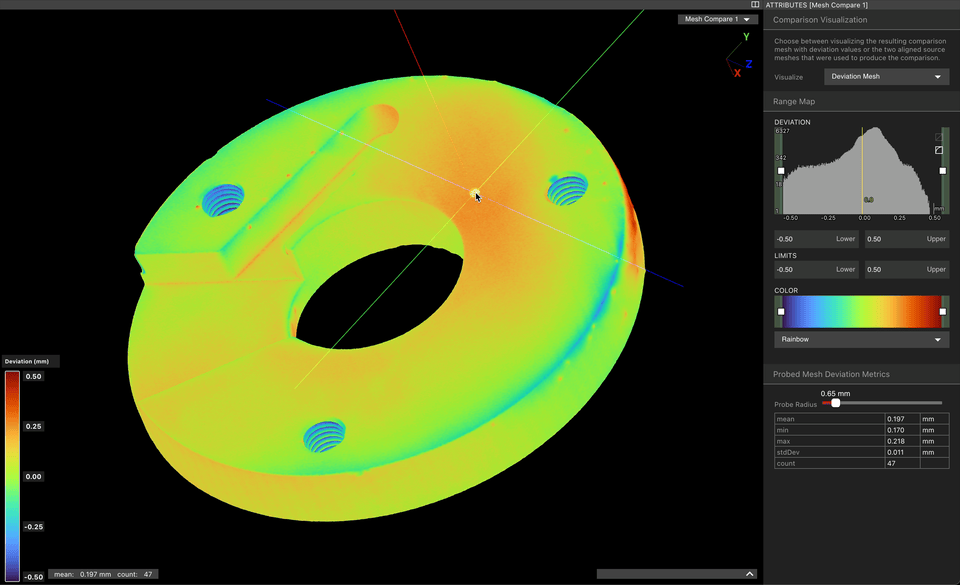
Task: Expand the bottom panel with the chevron arrow
Action: coord(749,574)
